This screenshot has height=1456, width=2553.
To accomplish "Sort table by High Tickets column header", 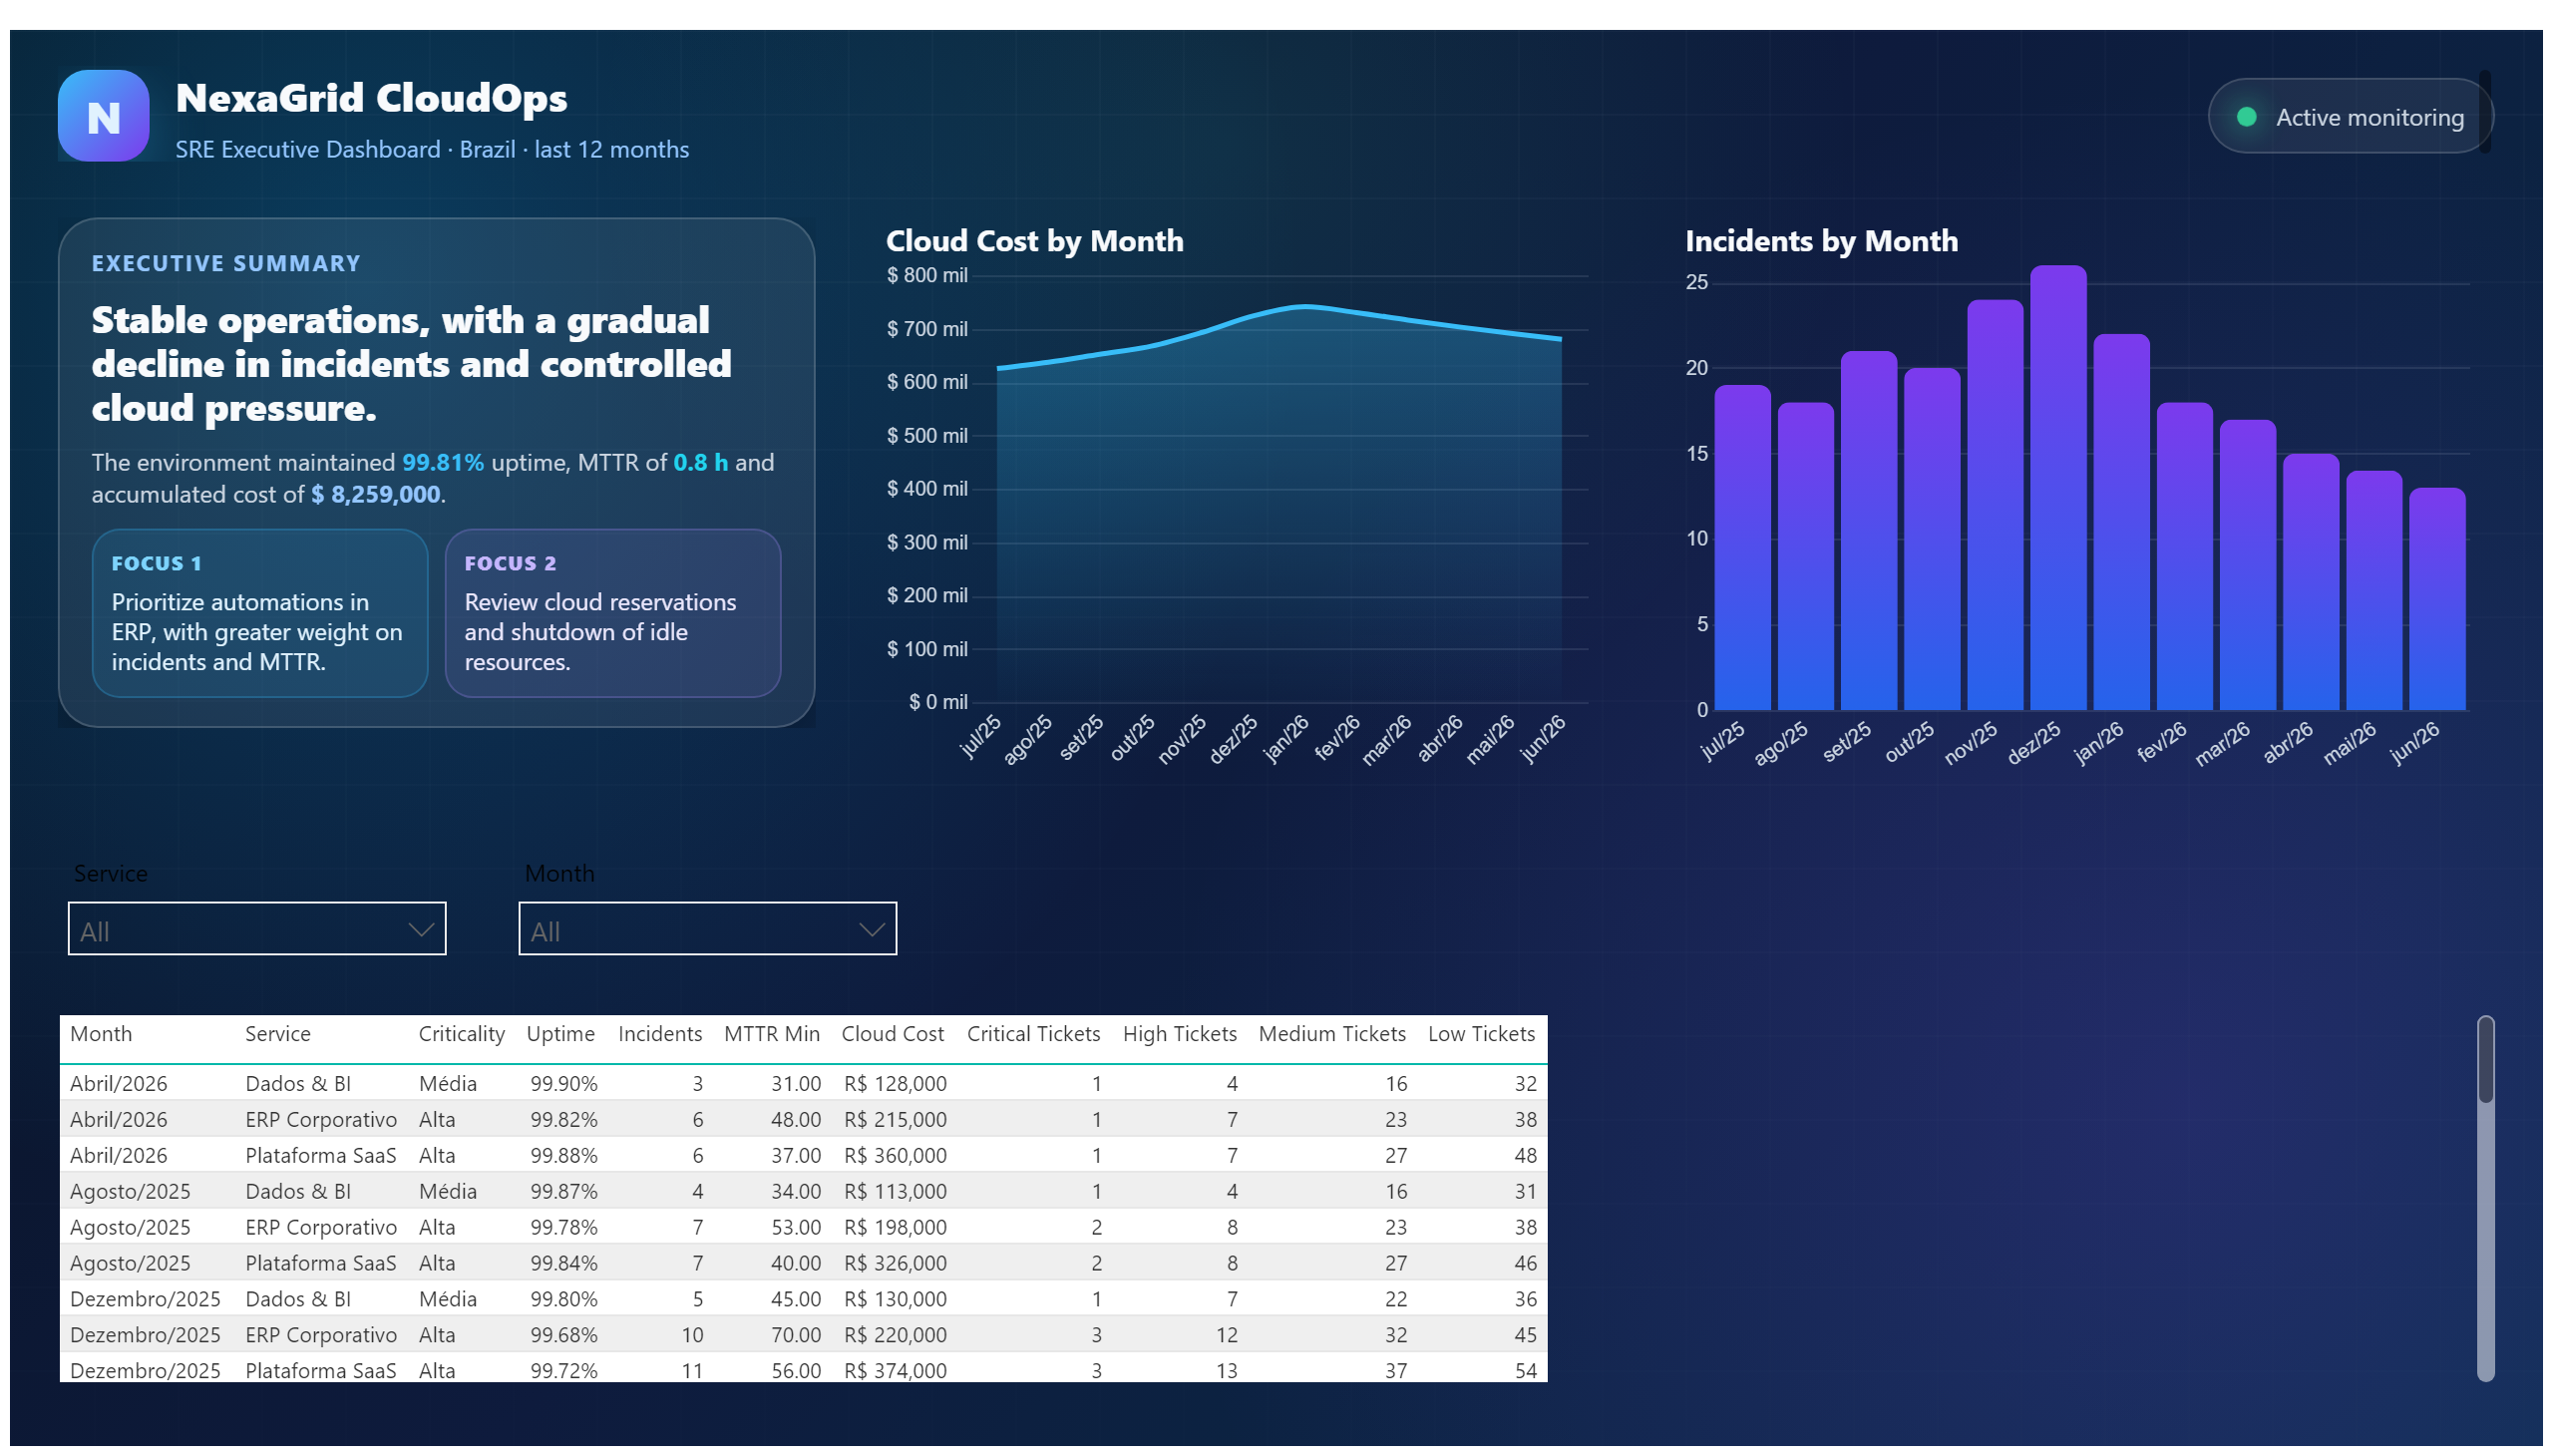I will [1179, 1035].
